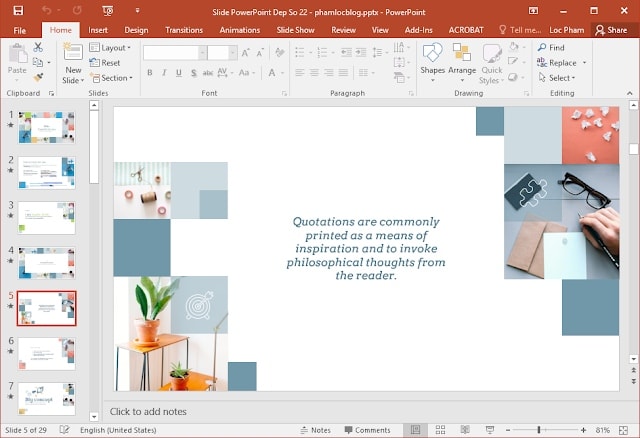Switch to Slide Sorter view in the status bar

[x=440, y=429]
